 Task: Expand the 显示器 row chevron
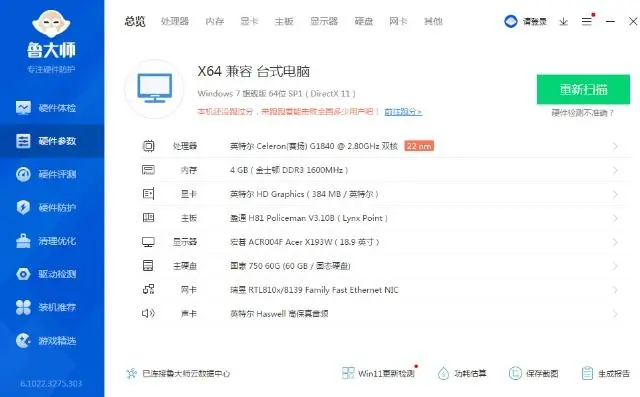click(x=615, y=242)
